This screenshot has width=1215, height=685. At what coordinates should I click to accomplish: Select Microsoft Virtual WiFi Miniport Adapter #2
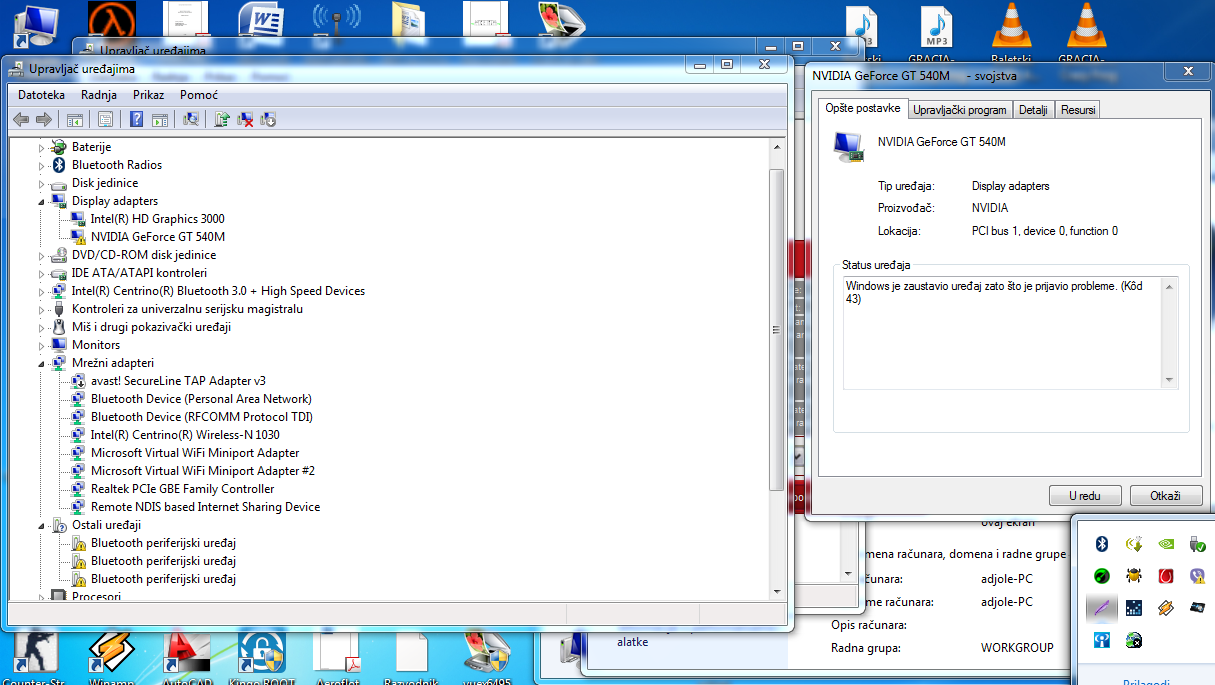[x=203, y=471]
